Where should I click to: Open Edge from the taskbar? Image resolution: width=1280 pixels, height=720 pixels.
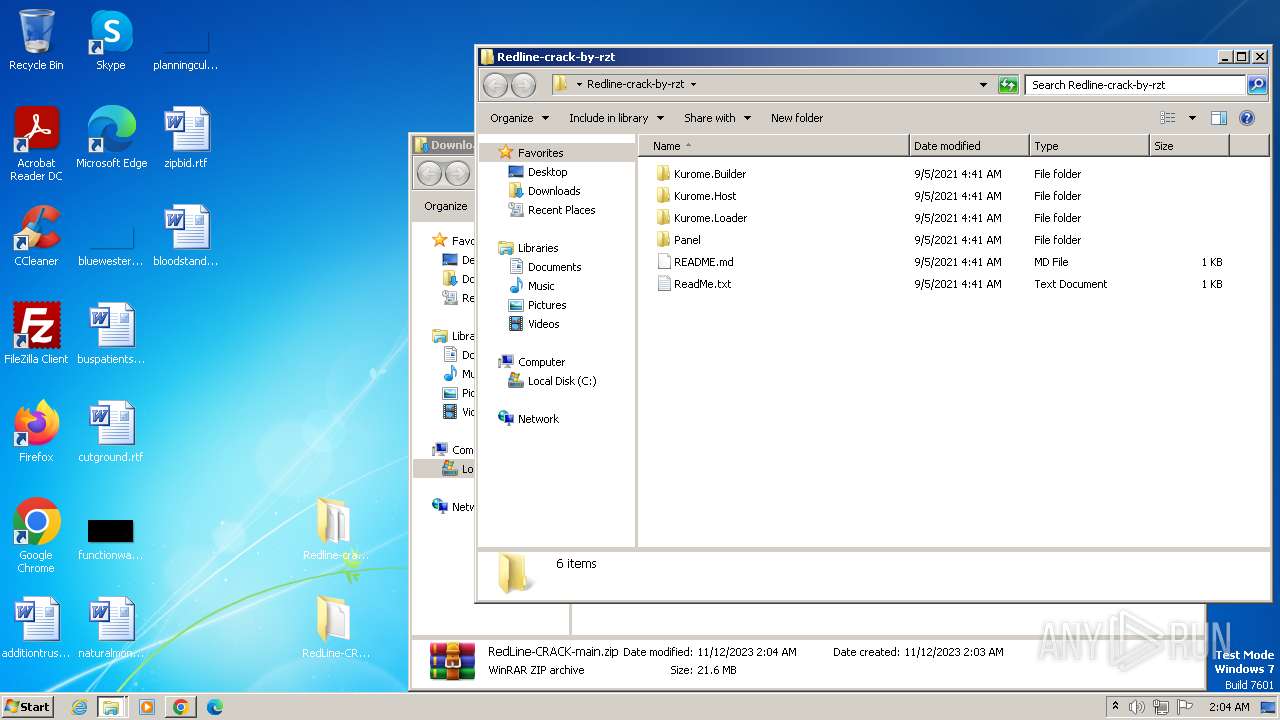point(215,707)
